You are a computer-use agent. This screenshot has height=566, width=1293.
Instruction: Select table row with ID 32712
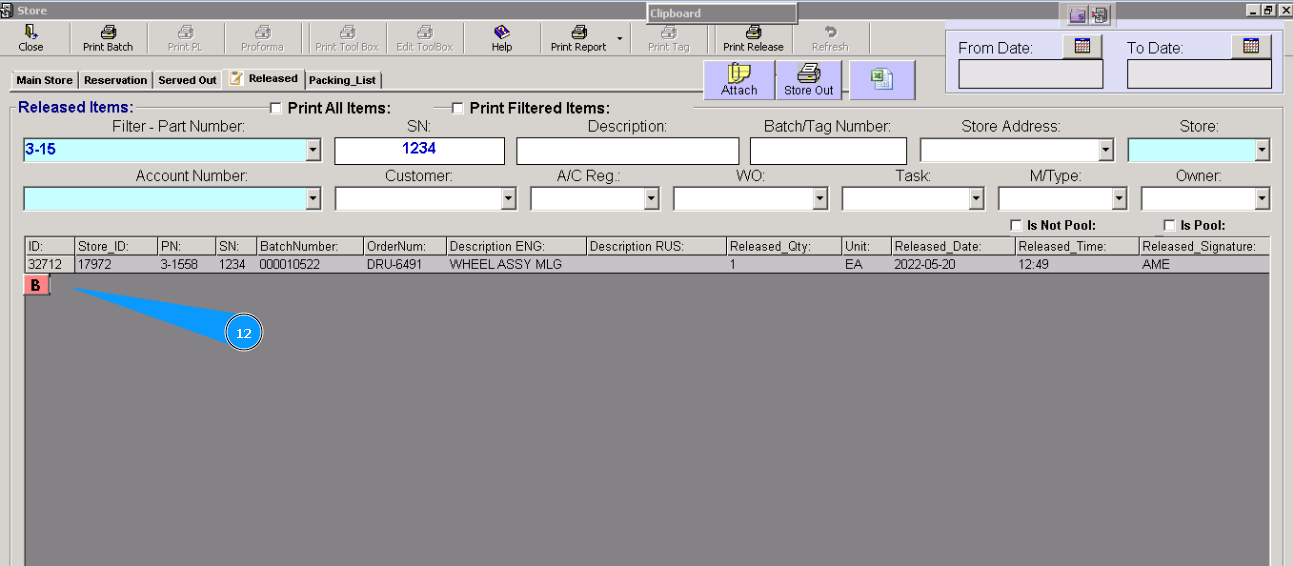click(x=647, y=265)
